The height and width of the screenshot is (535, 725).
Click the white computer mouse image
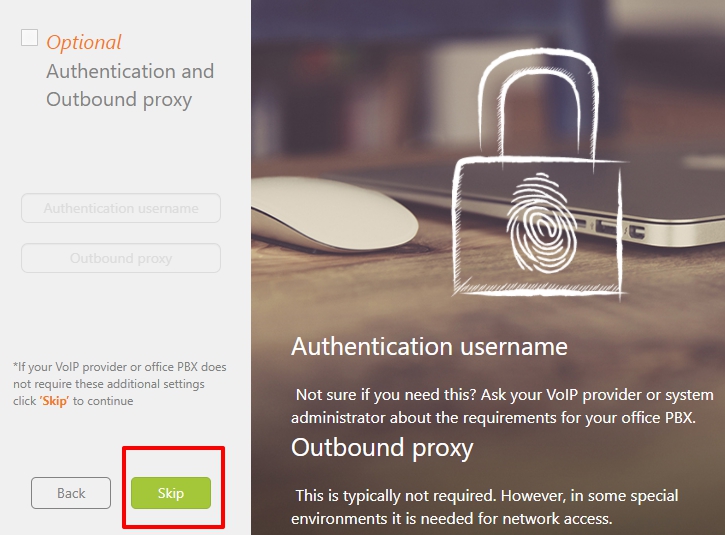(x=334, y=215)
